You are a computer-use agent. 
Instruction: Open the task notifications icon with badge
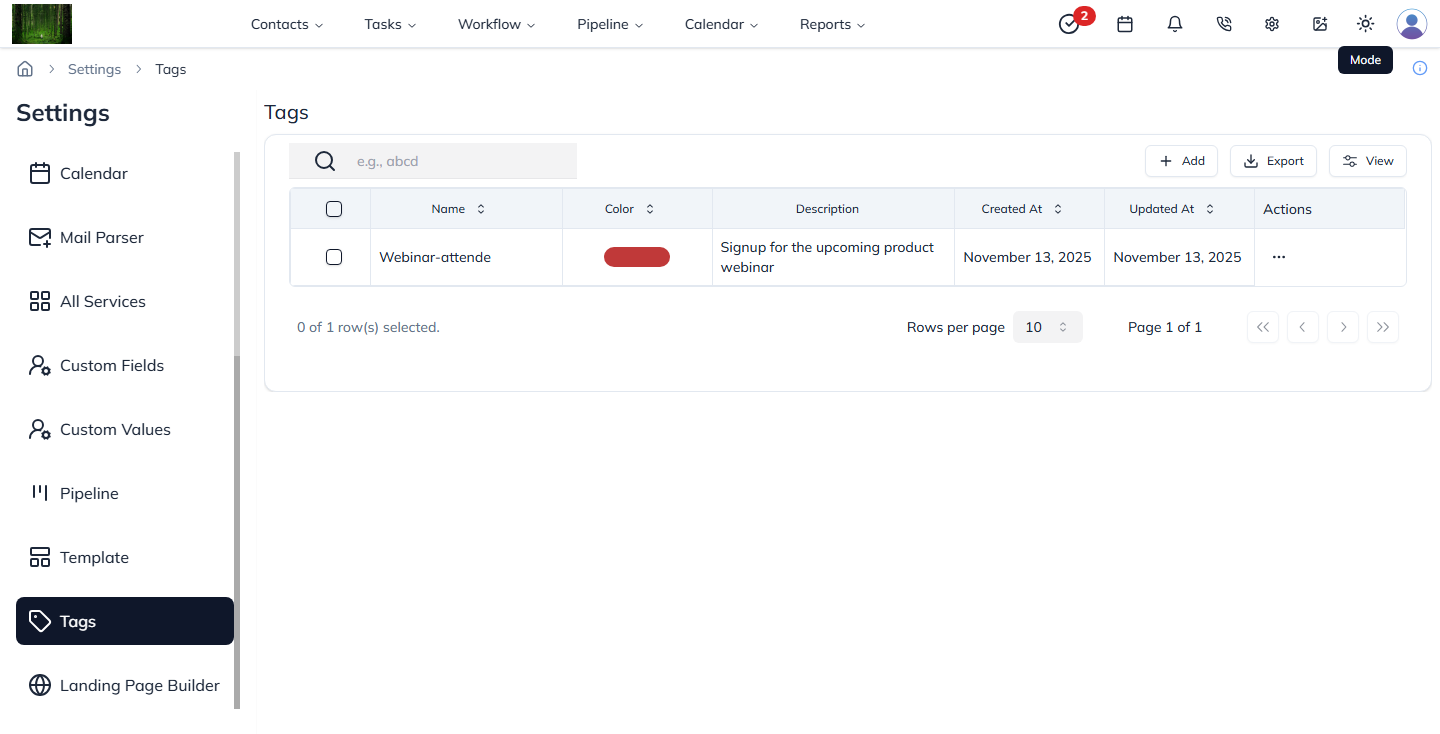click(x=1070, y=24)
